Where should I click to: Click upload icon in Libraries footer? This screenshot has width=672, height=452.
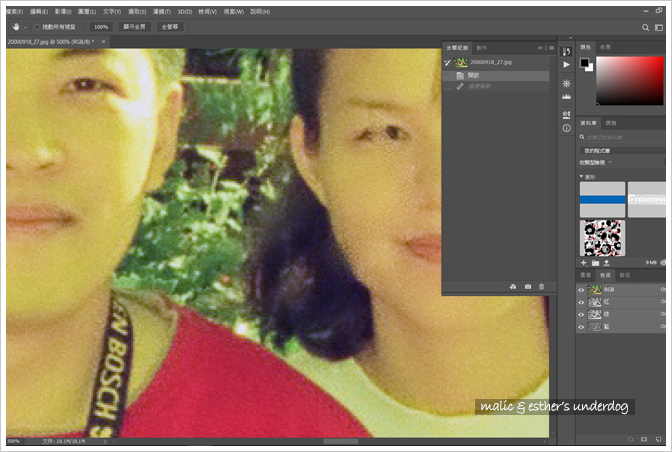click(606, 263)
